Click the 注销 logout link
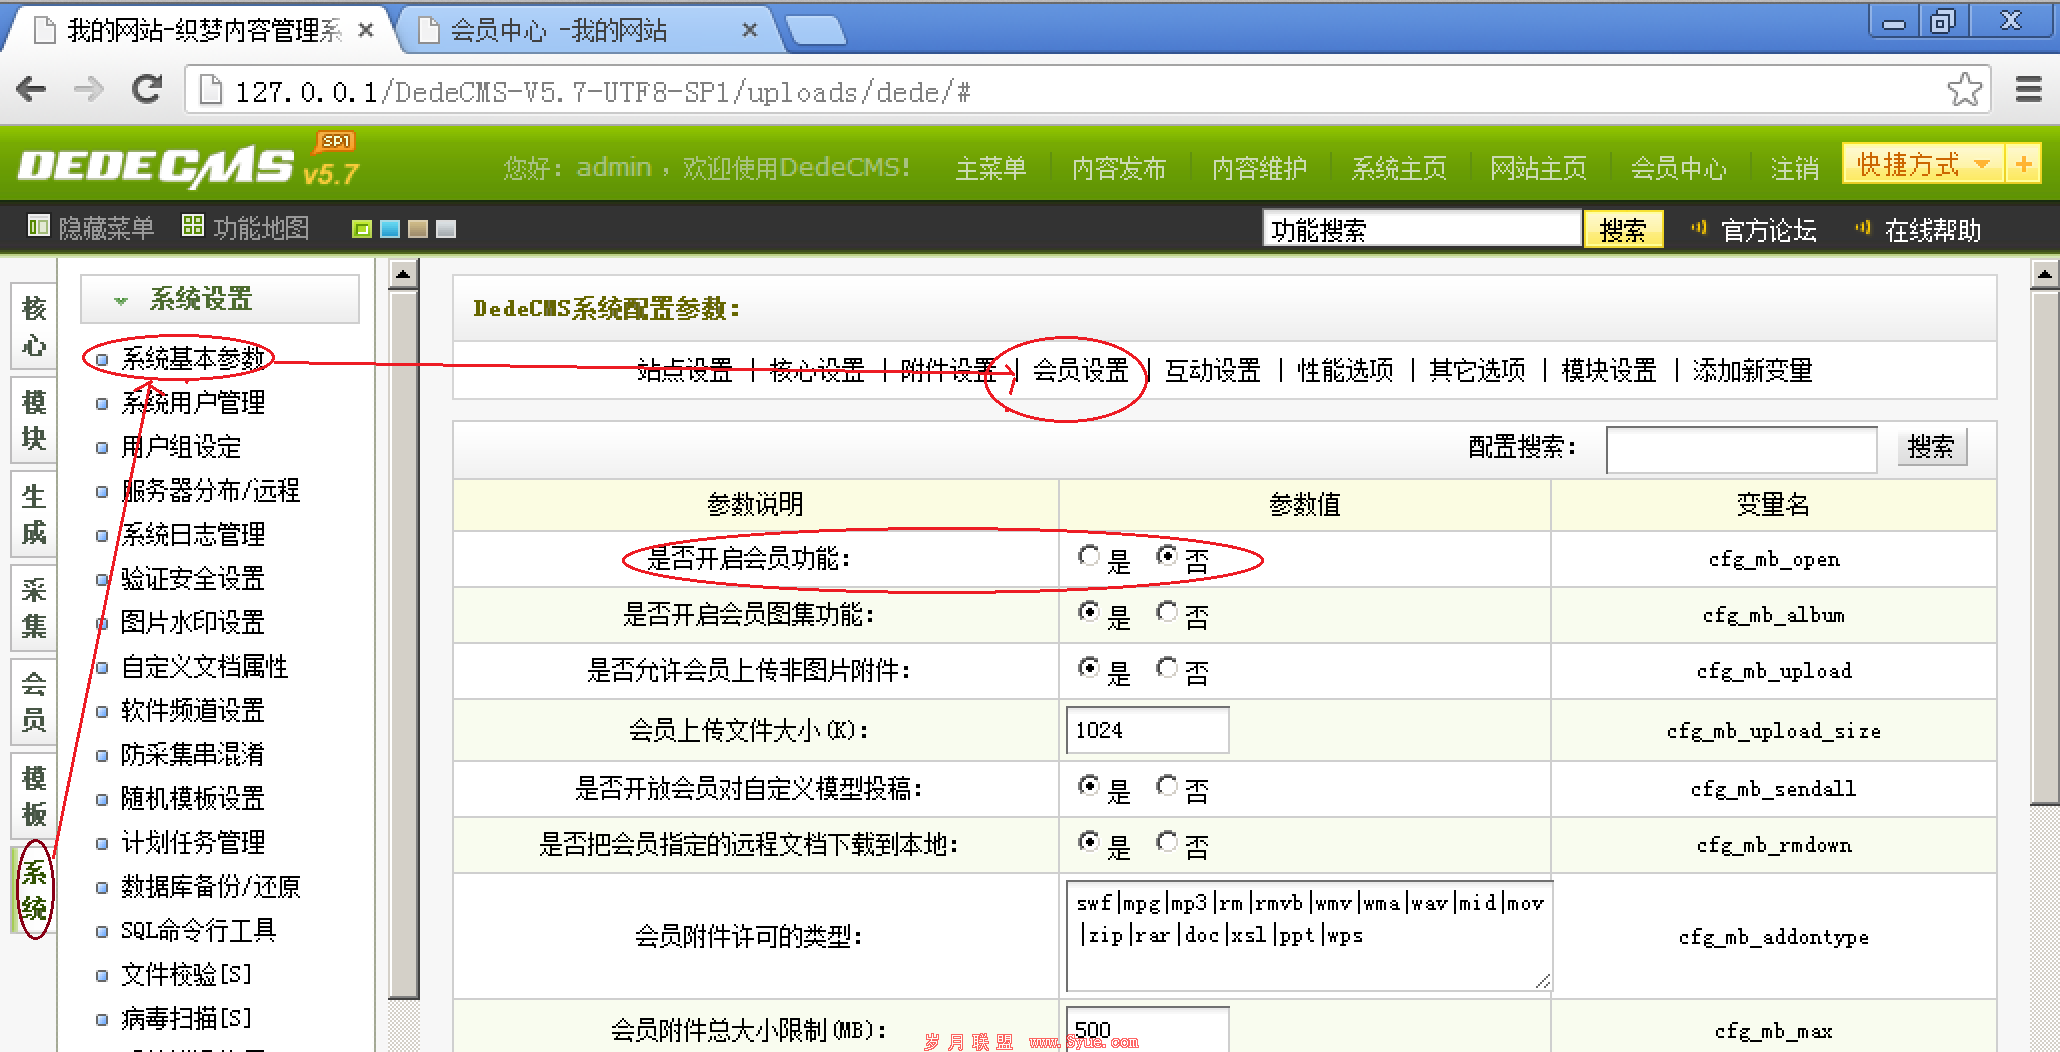 [x=1794, y=168]
